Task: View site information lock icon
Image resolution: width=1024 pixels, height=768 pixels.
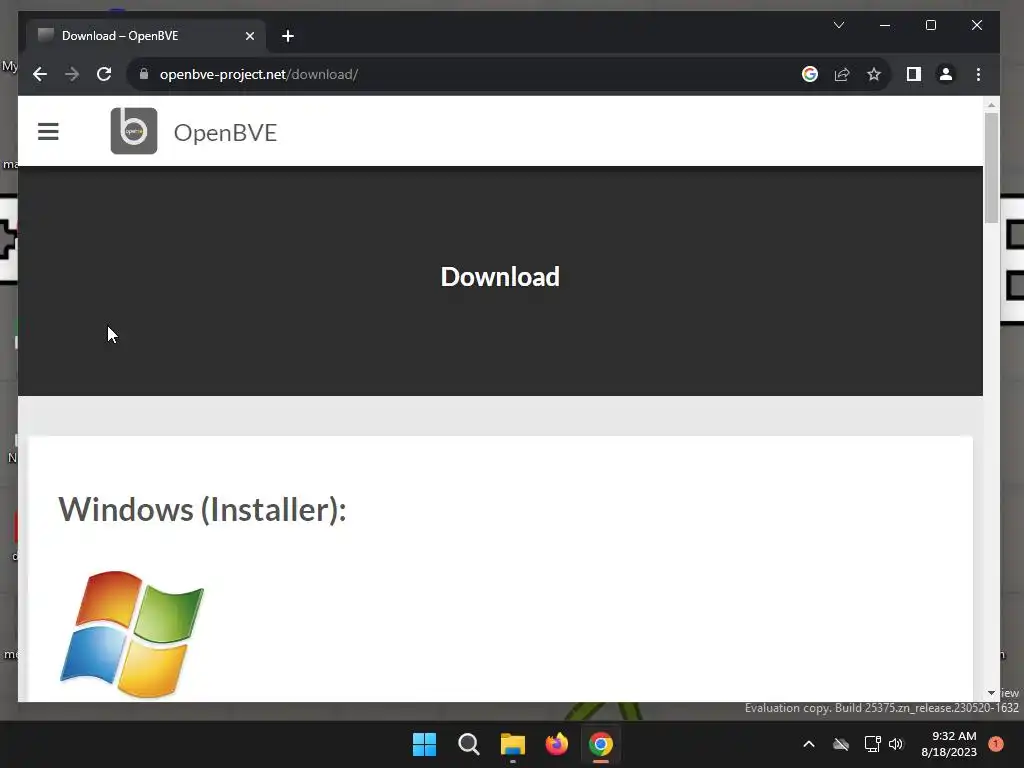Action: [144, 74]
